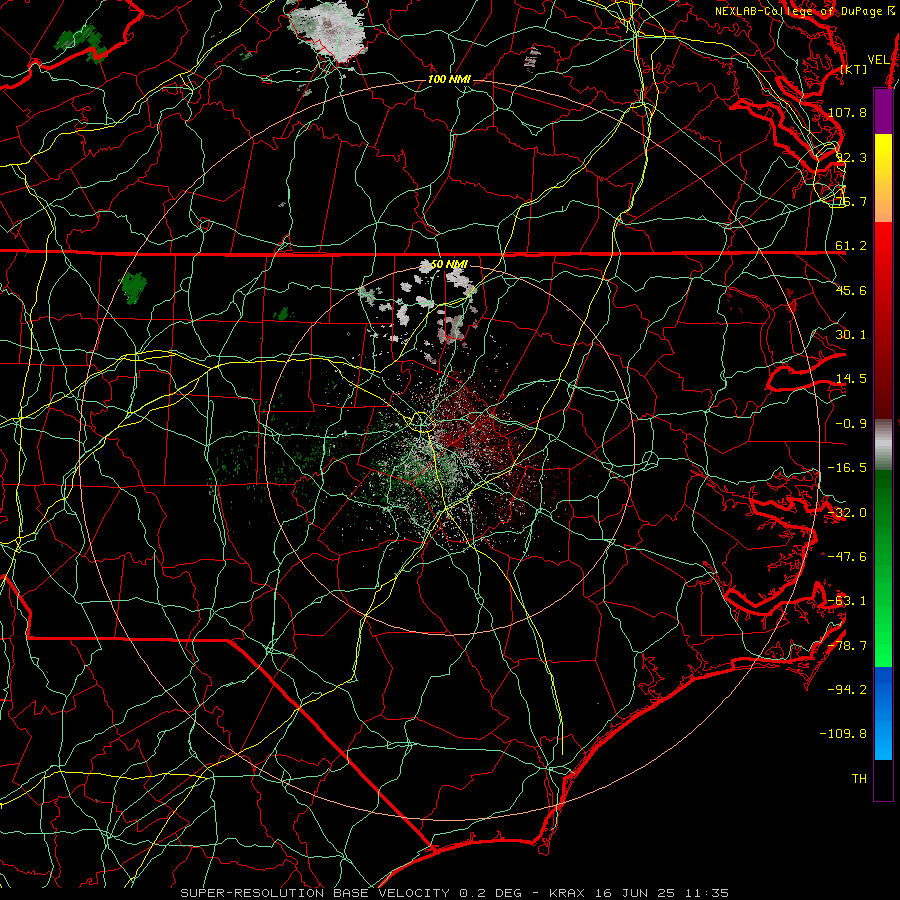
Task: Click the [KT] units label
Action: coord(854,69)
